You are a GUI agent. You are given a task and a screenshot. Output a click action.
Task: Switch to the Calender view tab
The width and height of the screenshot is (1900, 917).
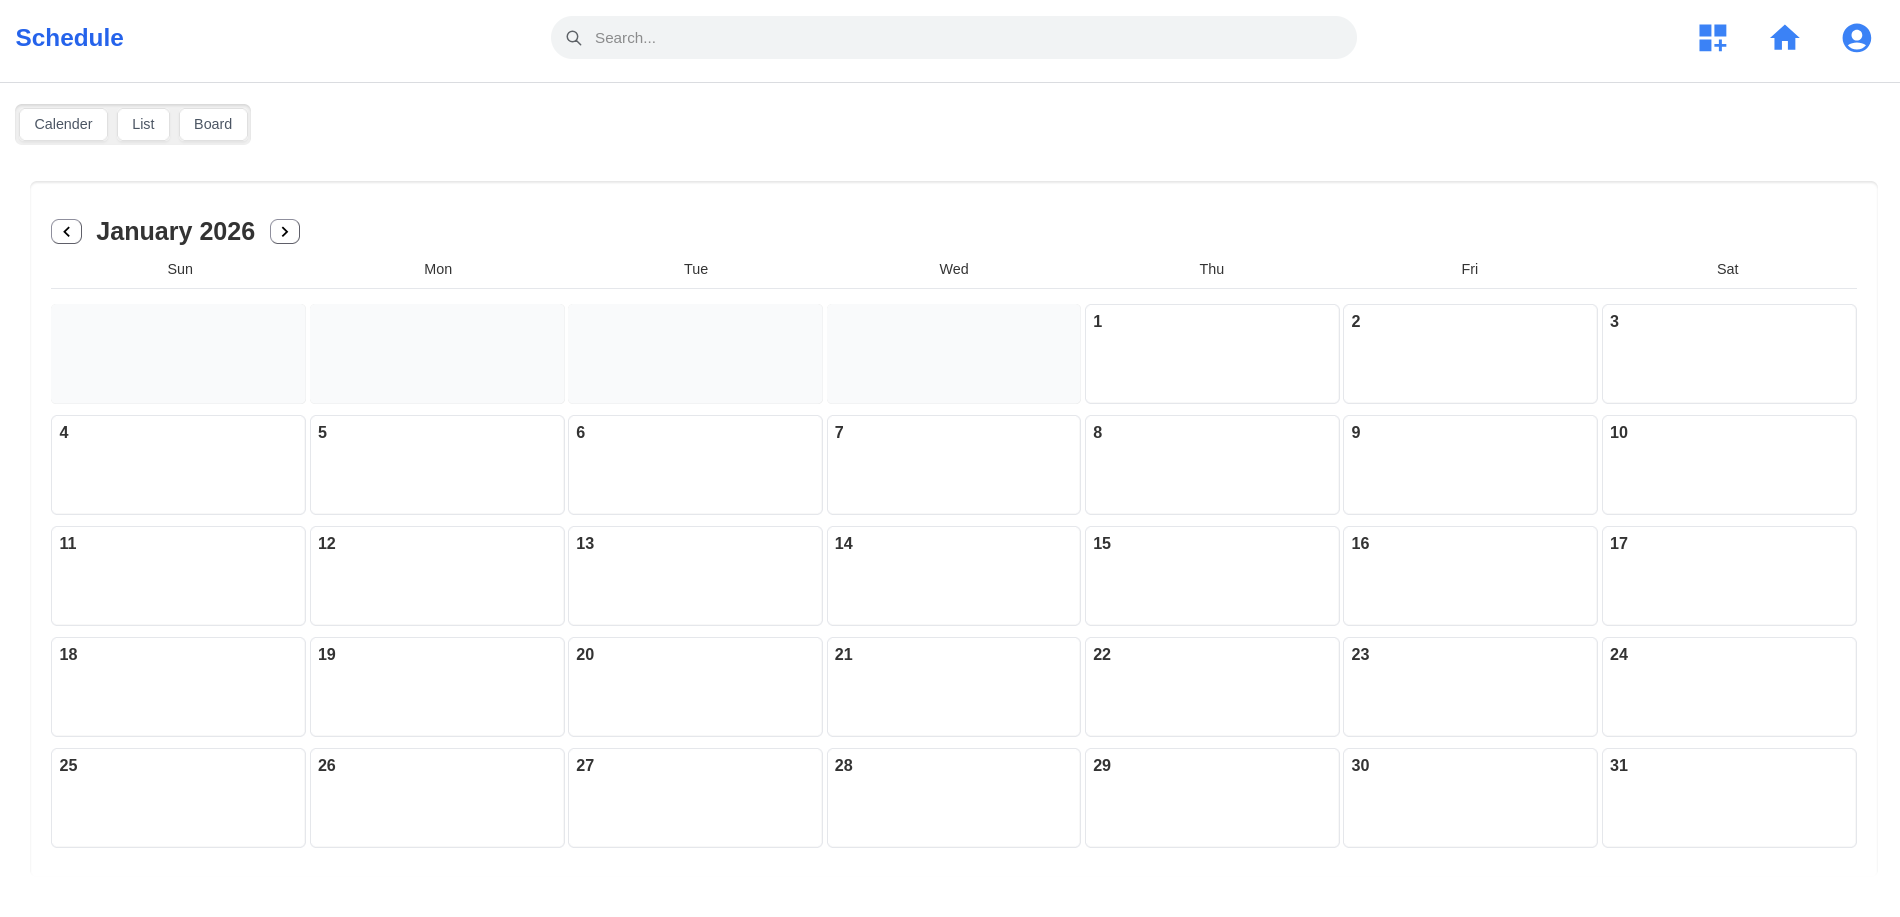(63, 124)
